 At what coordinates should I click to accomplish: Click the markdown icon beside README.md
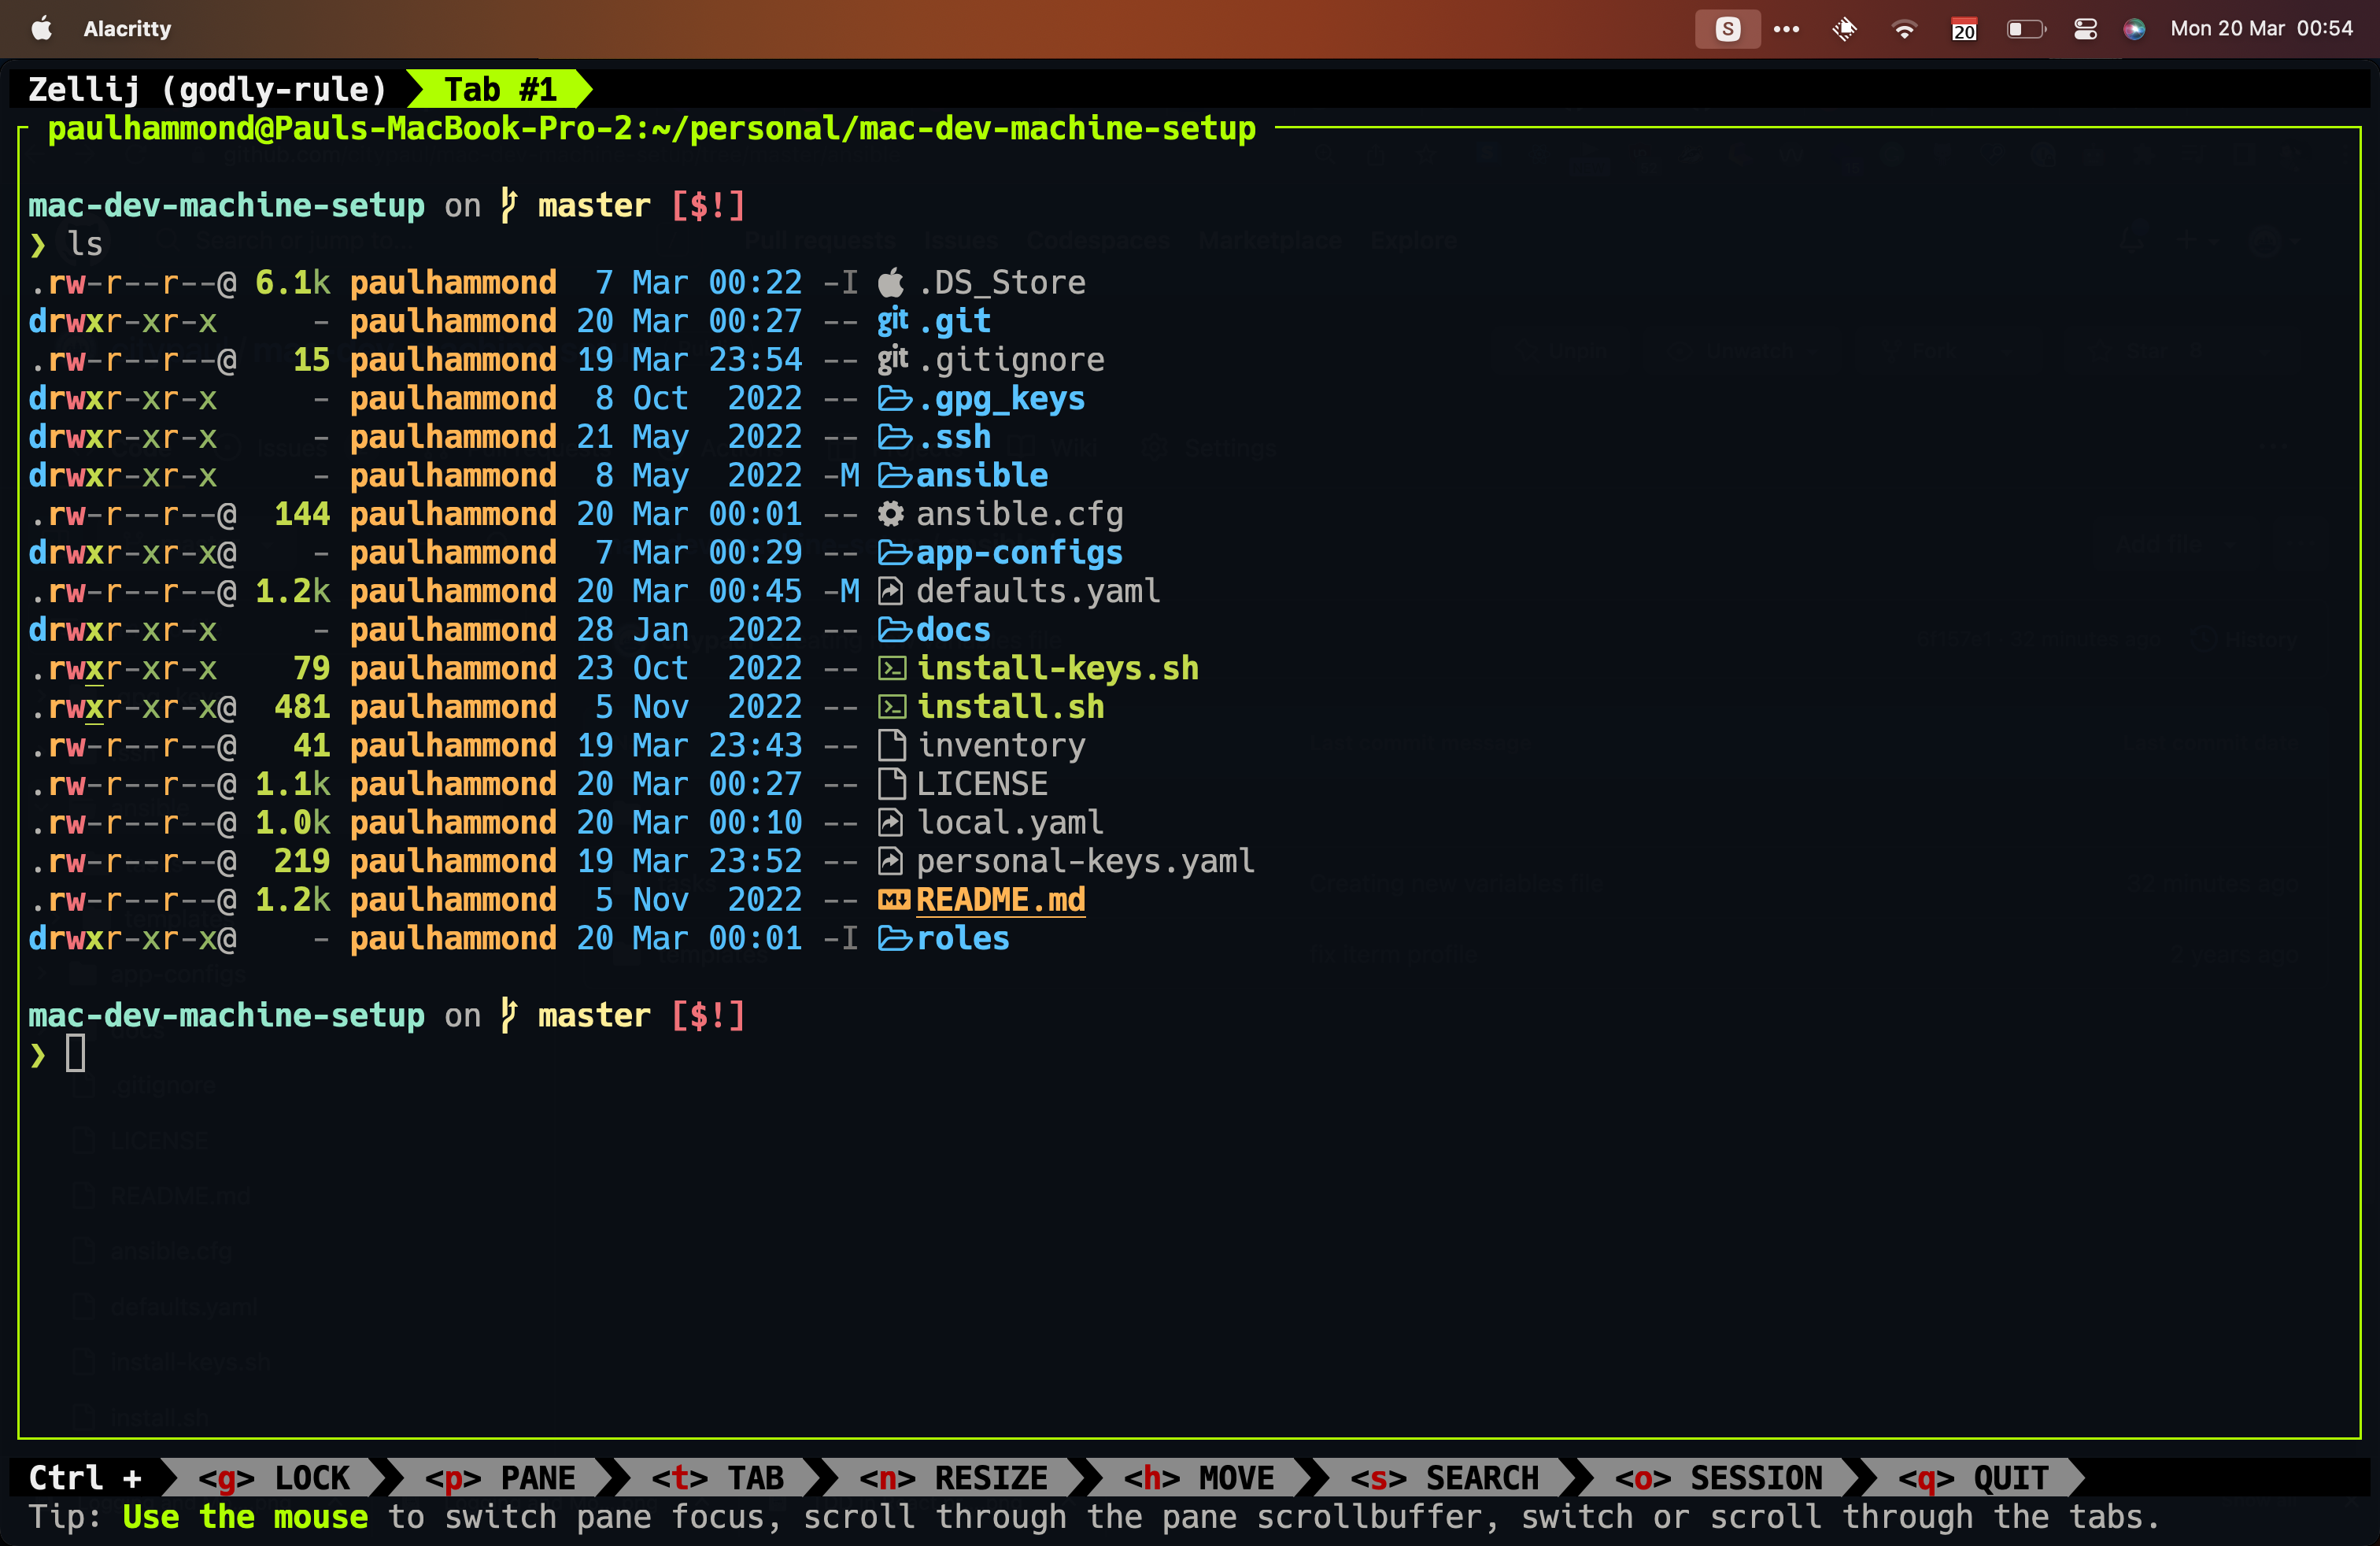click(x=894, y=900)
